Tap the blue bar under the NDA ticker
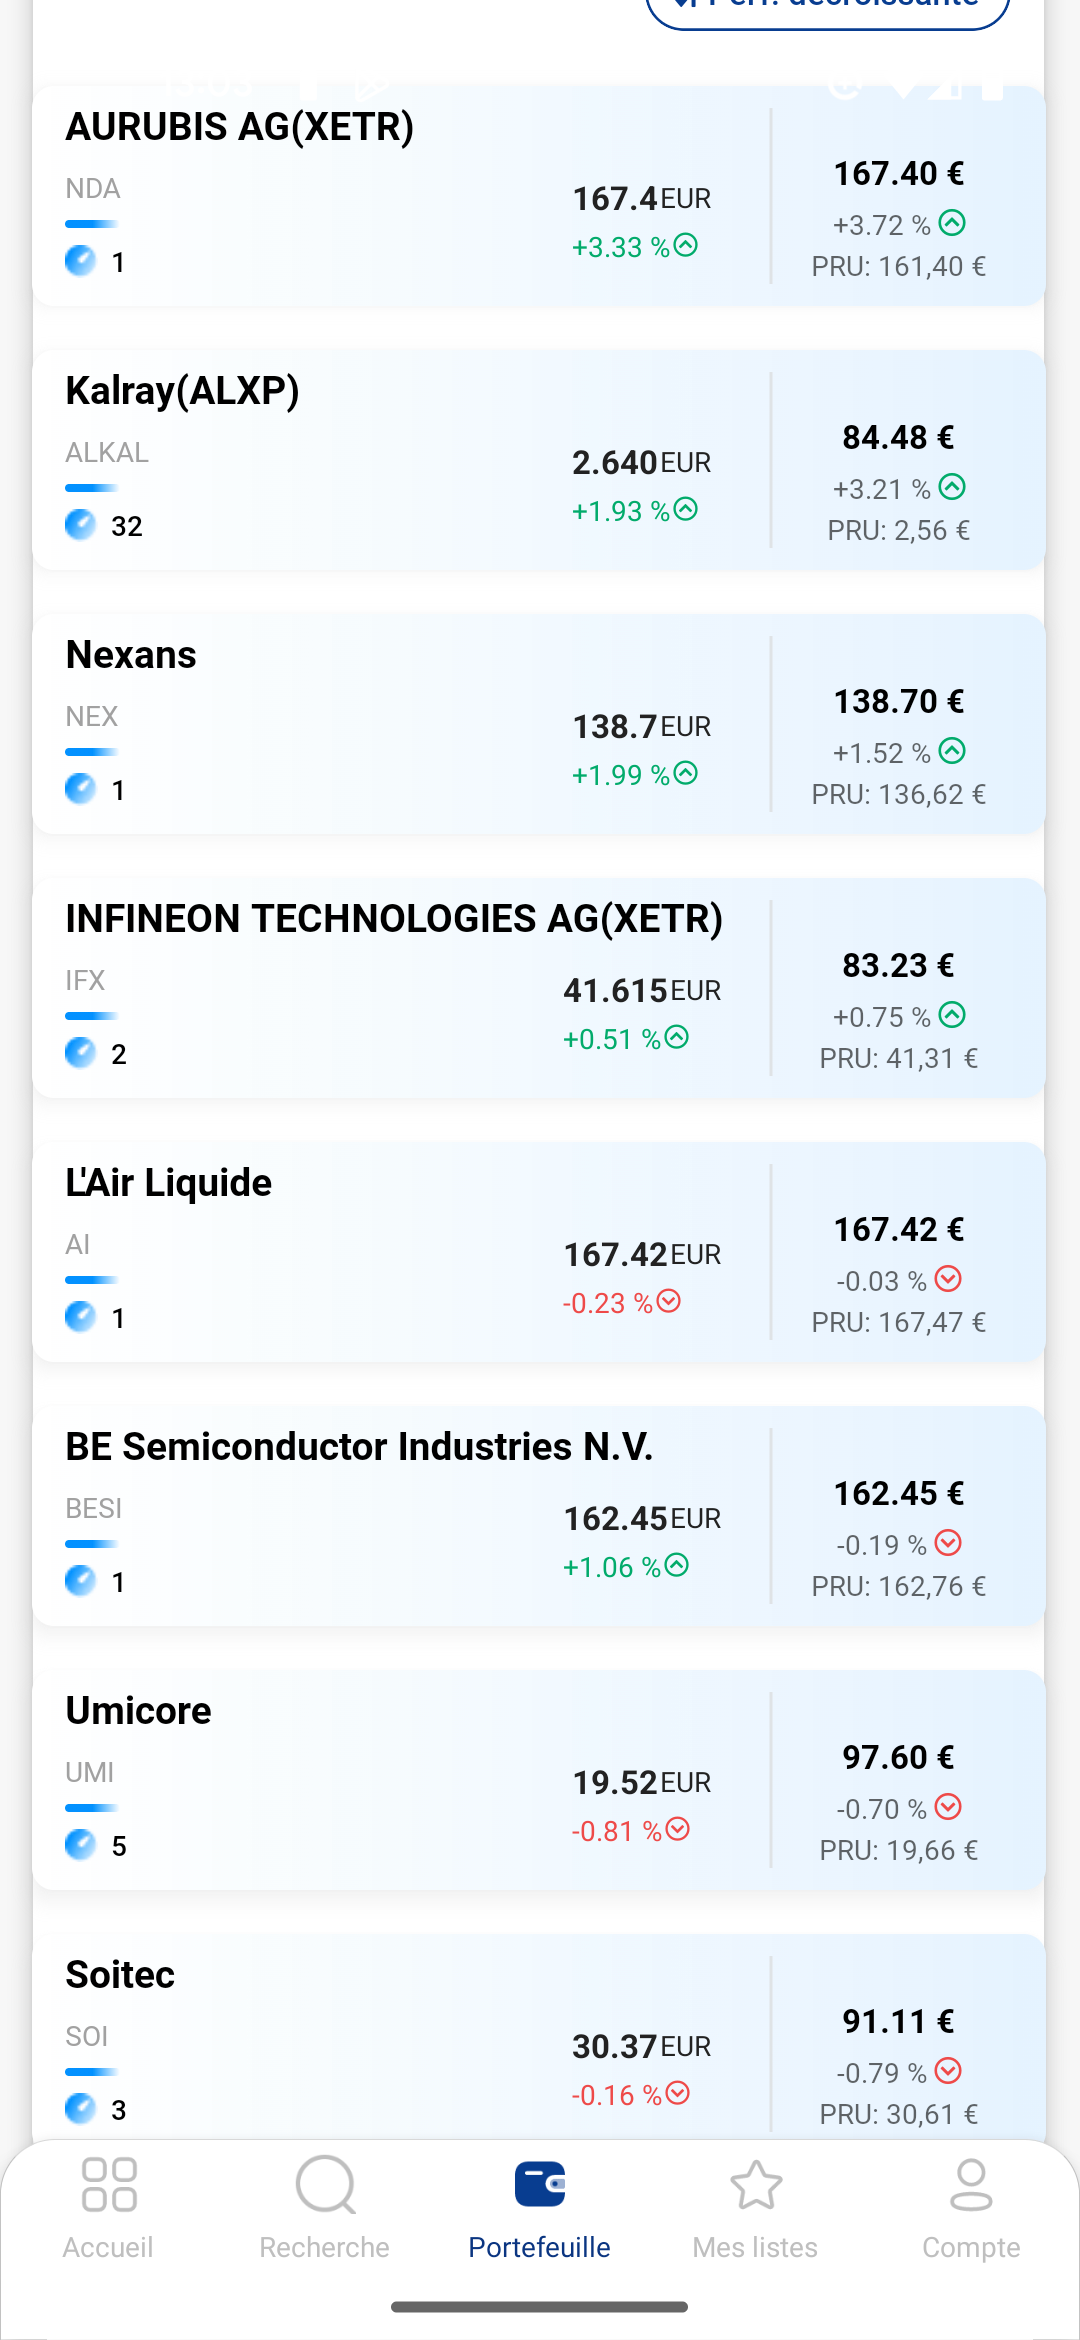1080x2340 pixels. pos(91,224)
